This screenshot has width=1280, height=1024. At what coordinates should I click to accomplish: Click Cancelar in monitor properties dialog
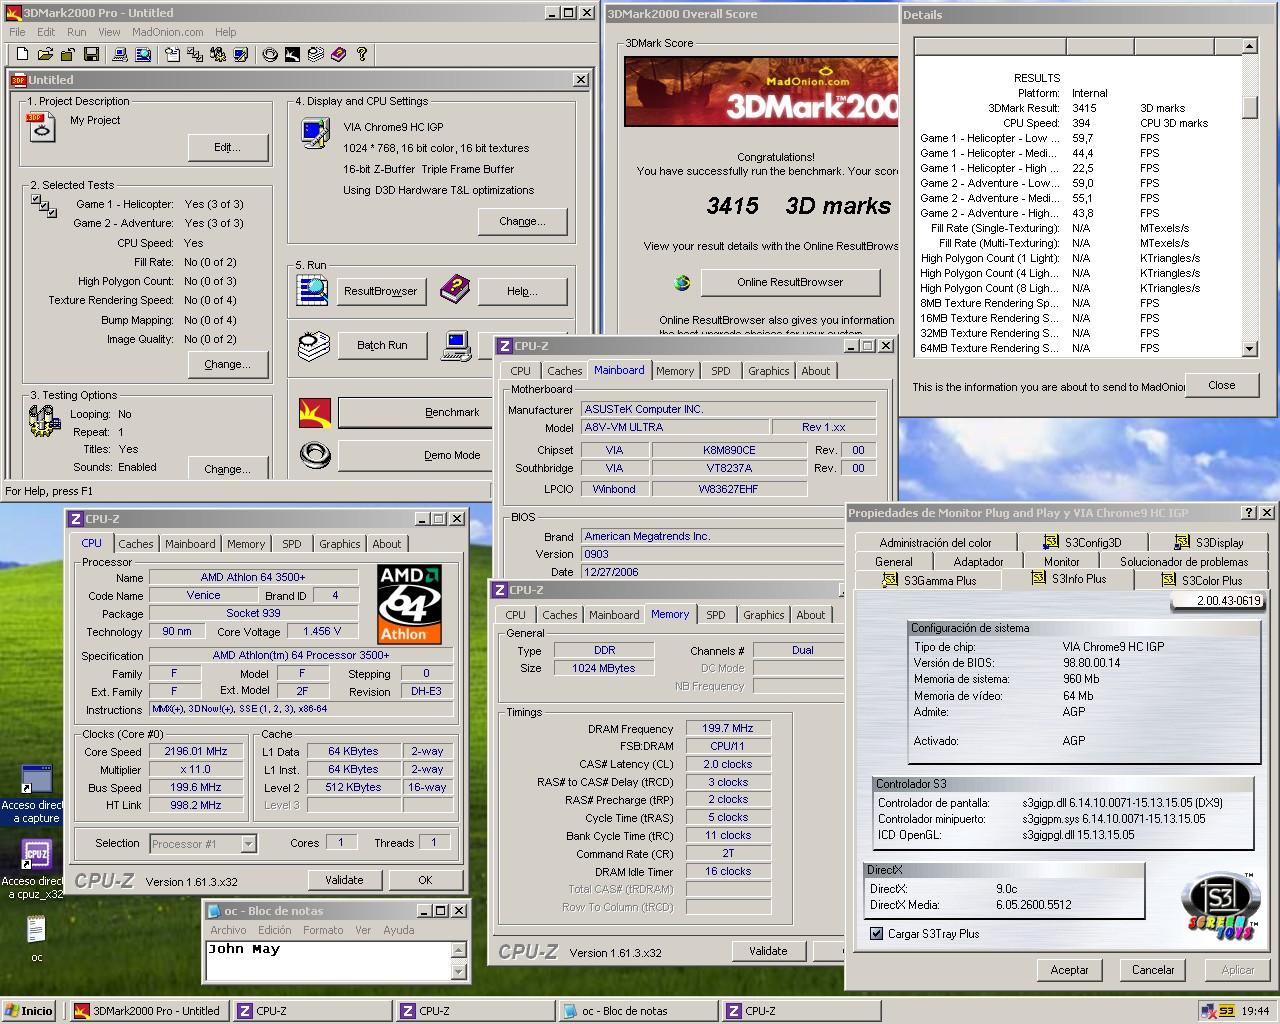[x=1153, y=970]
